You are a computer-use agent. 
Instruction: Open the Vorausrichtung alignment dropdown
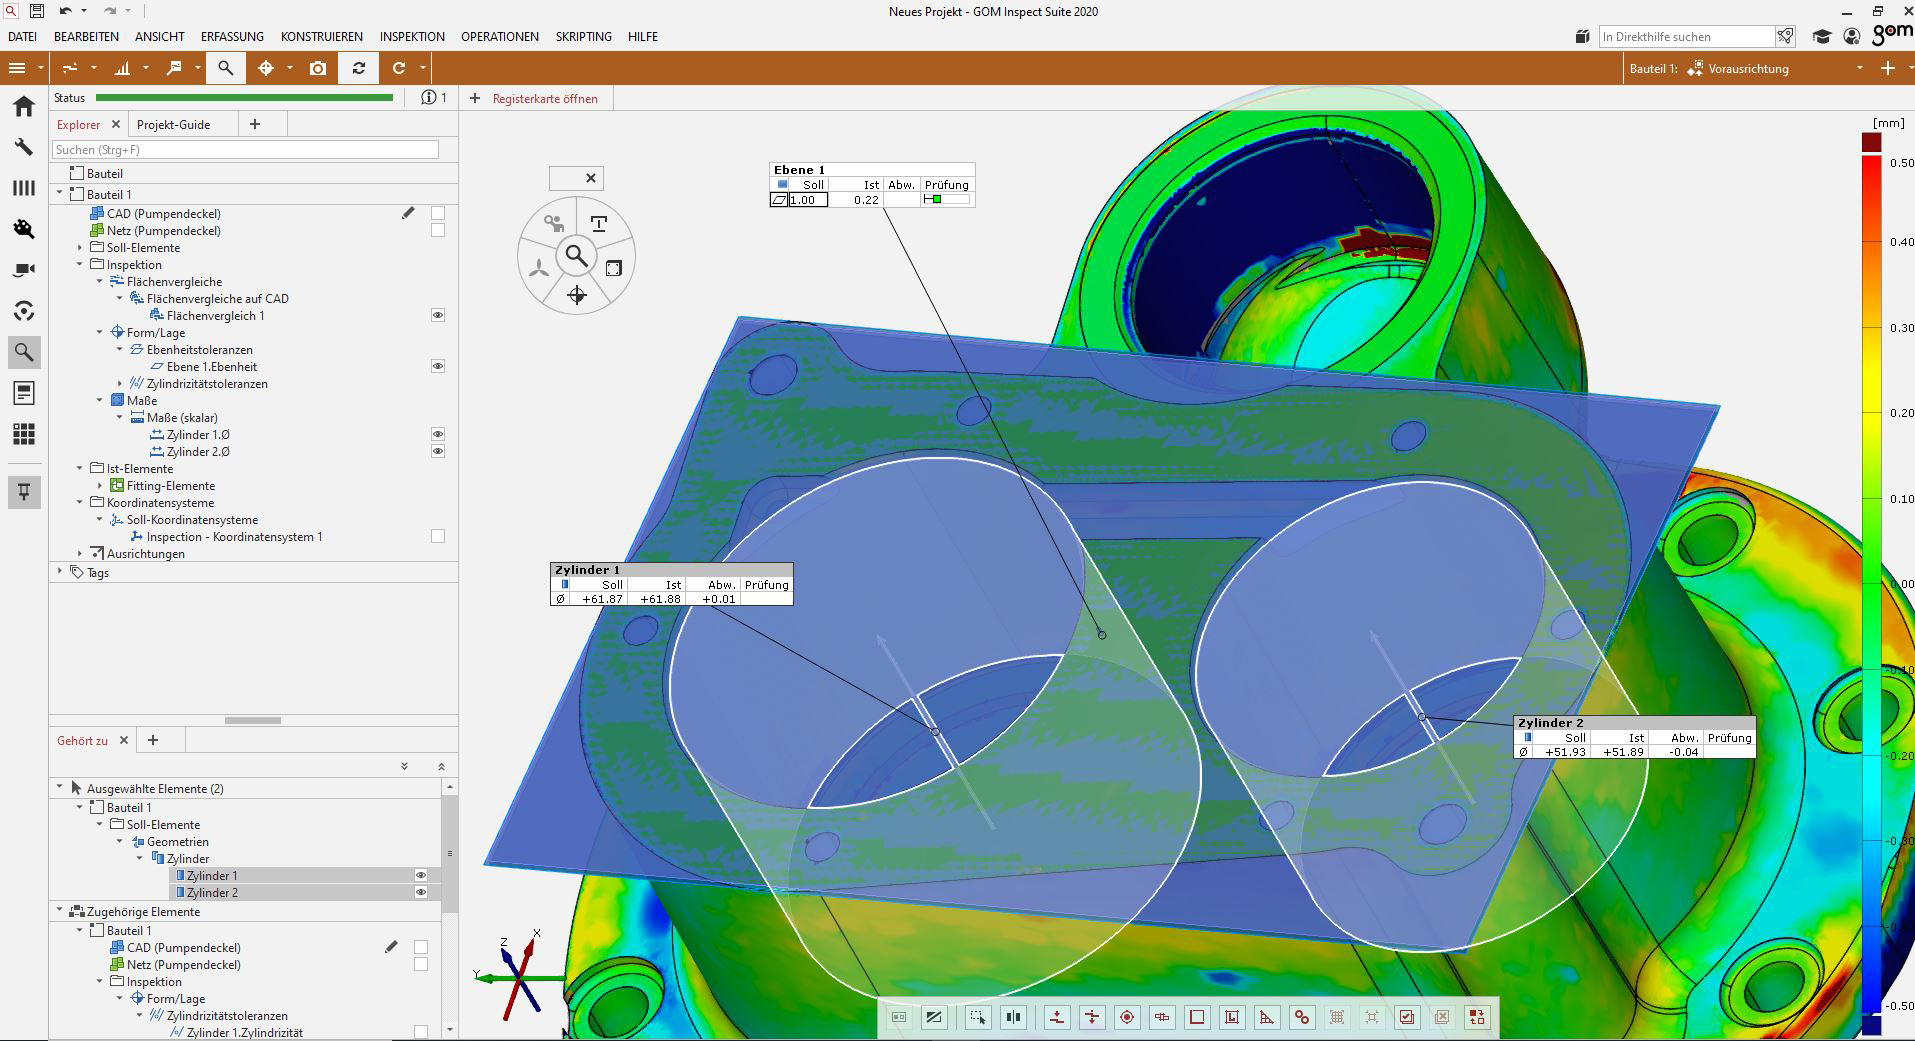pos(1859,68)
